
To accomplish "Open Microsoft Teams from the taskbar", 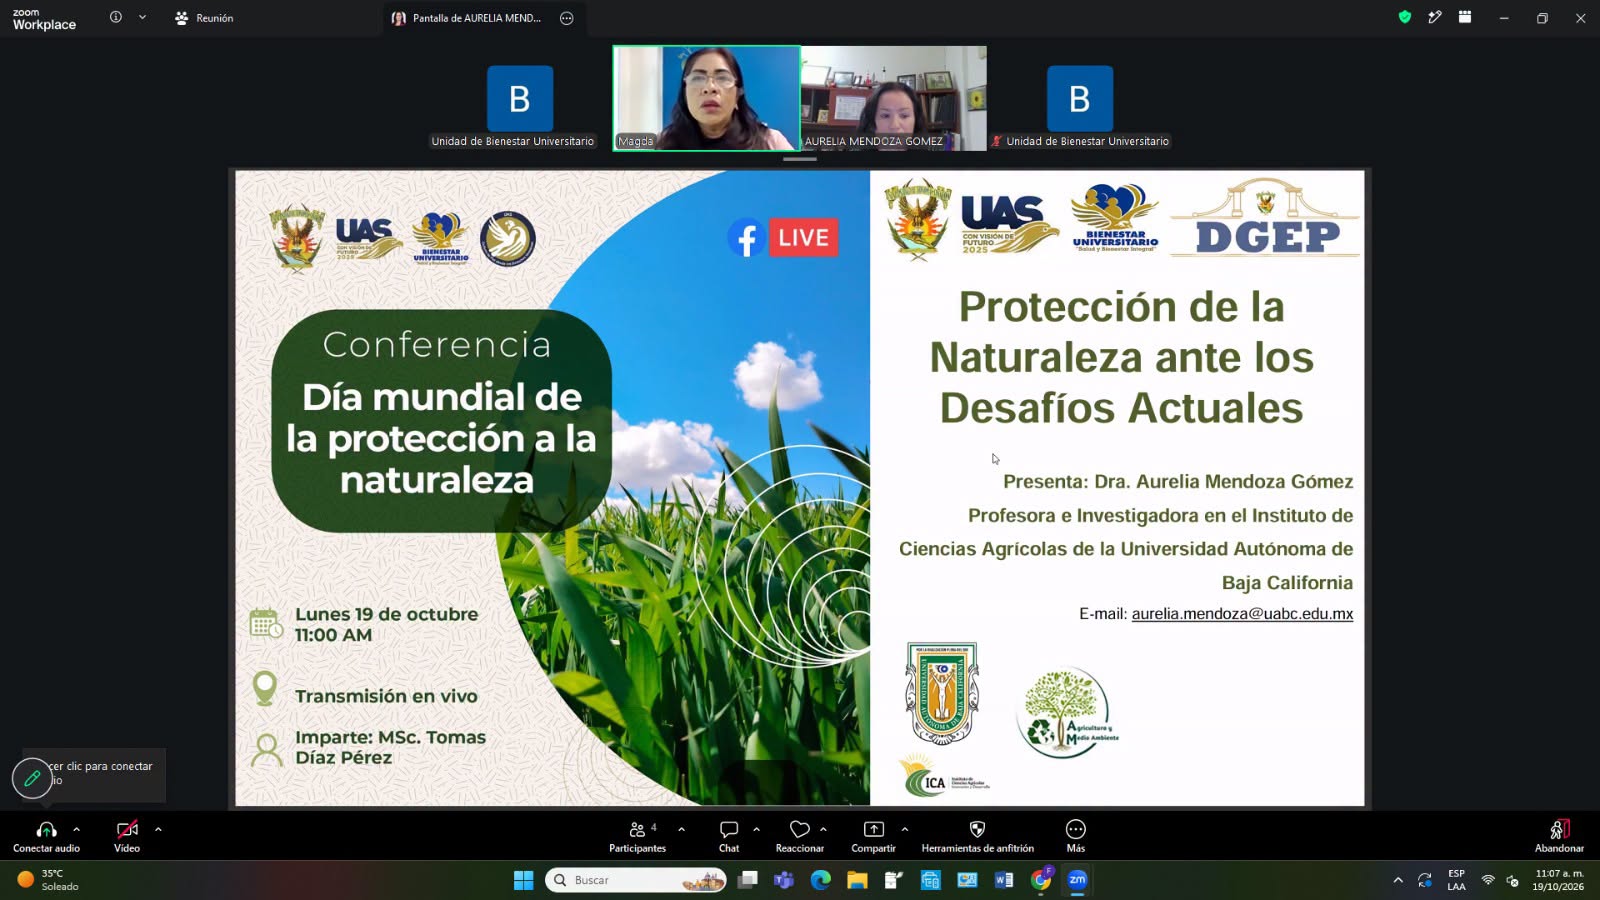I will [x=784, y=880].
